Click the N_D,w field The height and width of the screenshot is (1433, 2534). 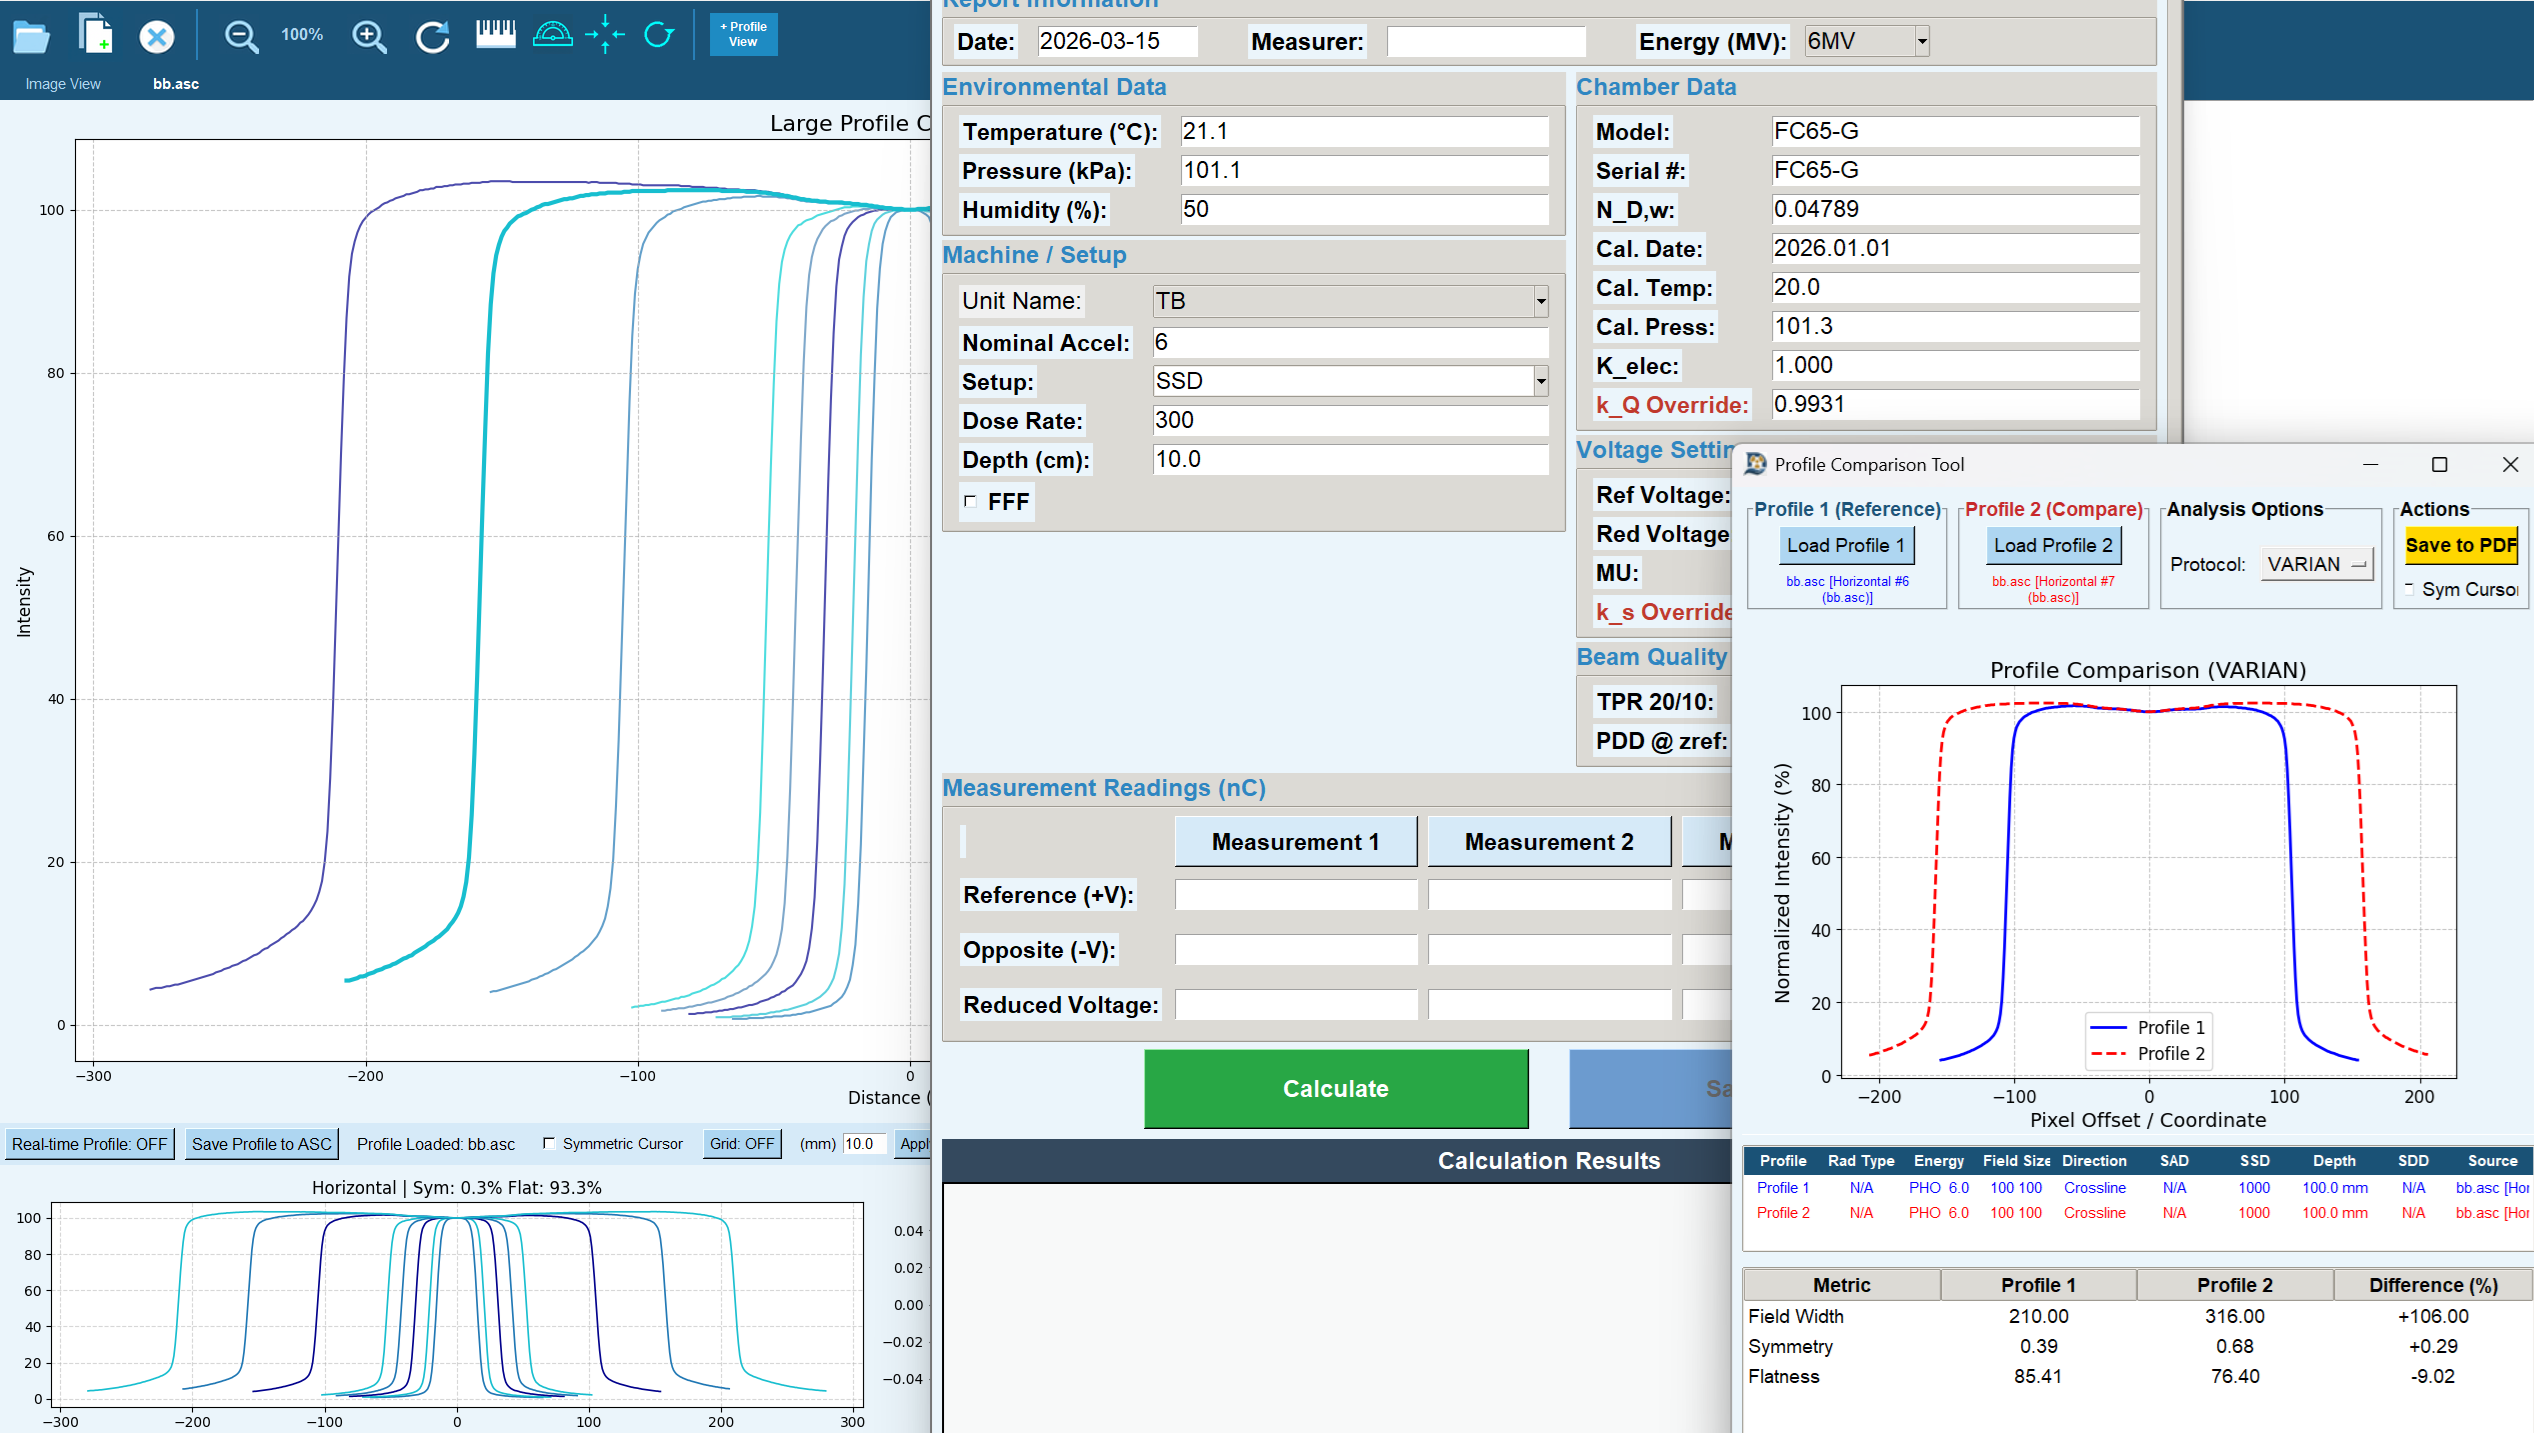click(1955, 209)
